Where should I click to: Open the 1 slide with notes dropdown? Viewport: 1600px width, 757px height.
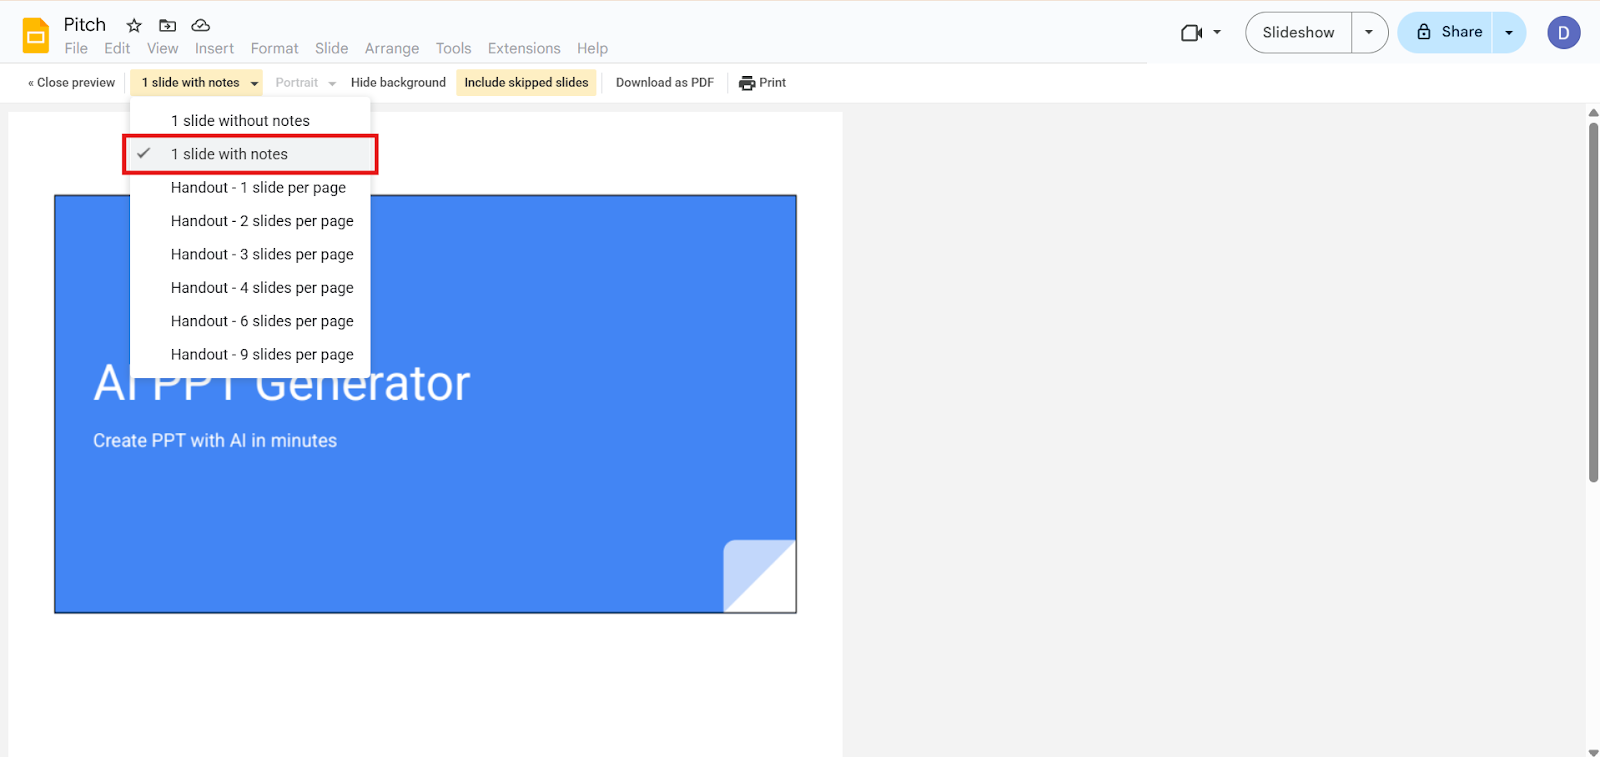tap(197, 83)
